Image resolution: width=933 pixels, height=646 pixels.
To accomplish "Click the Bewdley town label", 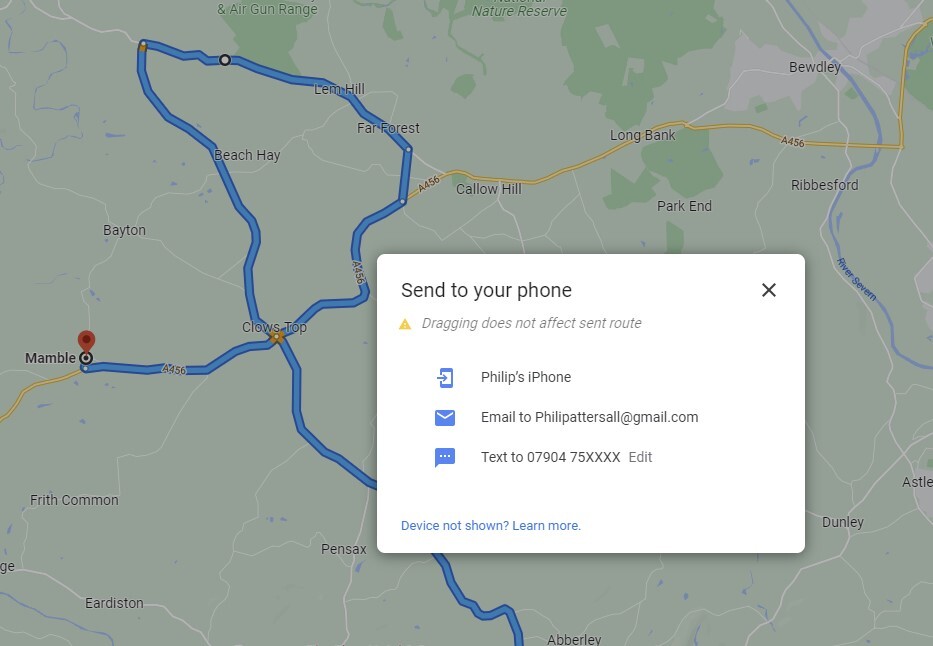I will [x=815, y=67].
